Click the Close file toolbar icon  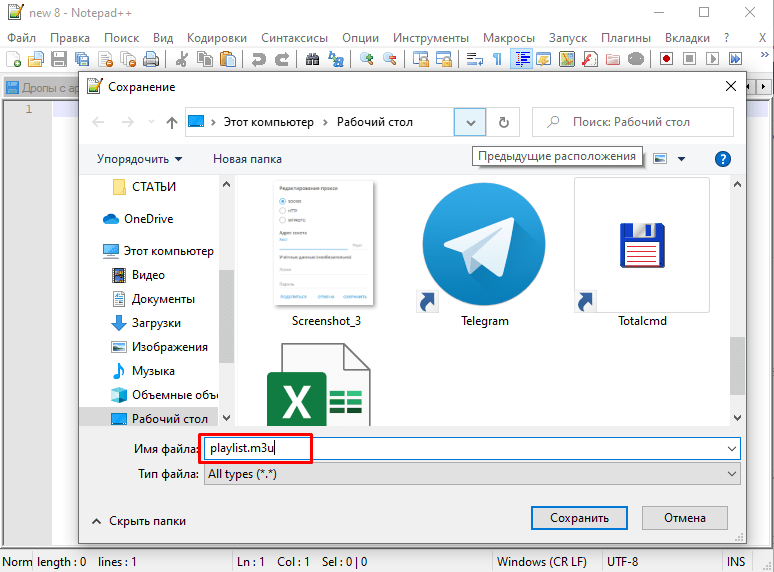pos(105,59)
